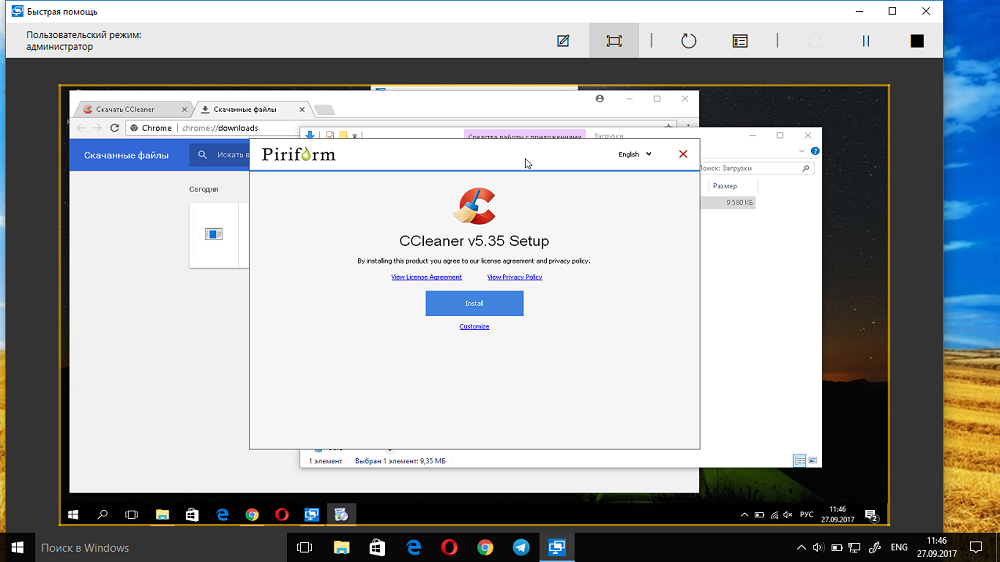Open local Start menu
The width and height of the screenshot is (1000, 562).
coord(17,547)
